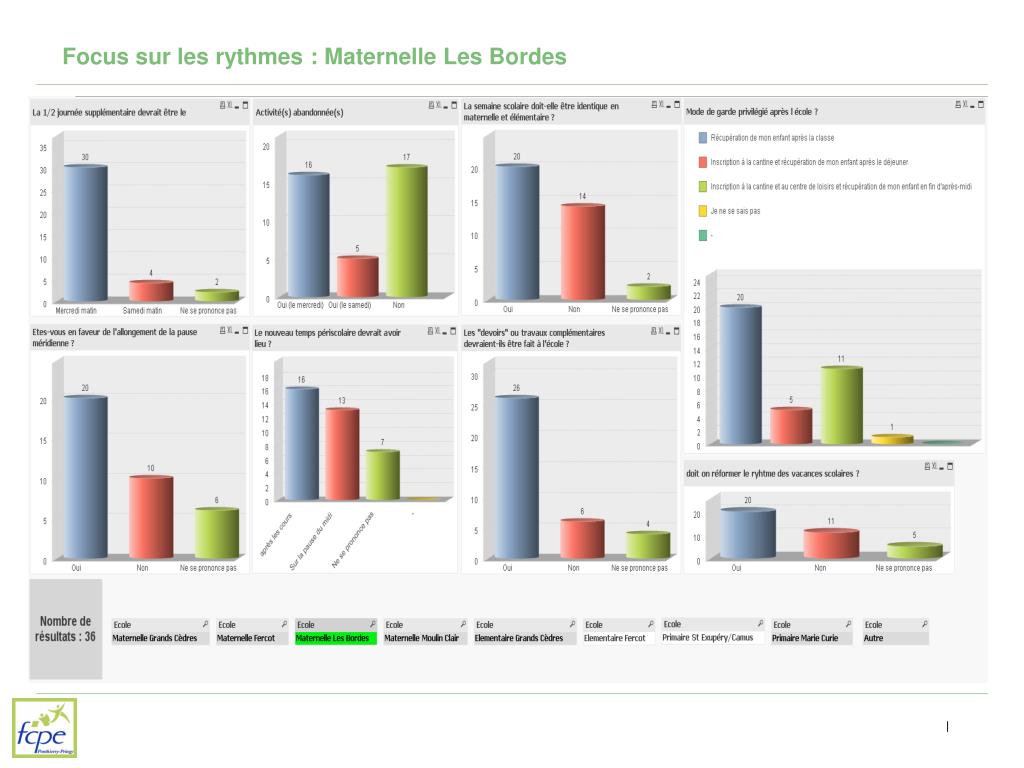Open search in Maternelle Grands Cèdres list box
The width and height of the screenshot is (1024, 768).
click(x=205, y=624)
